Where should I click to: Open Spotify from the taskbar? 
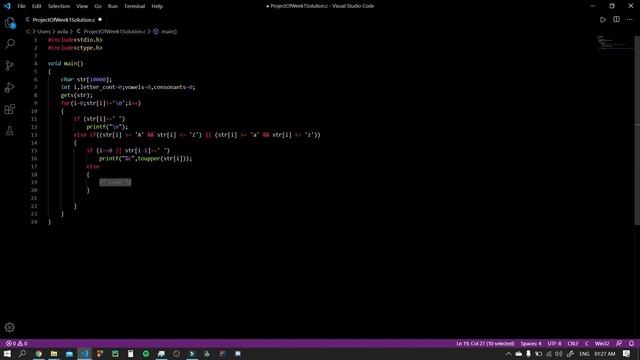[x=146, y=354]
